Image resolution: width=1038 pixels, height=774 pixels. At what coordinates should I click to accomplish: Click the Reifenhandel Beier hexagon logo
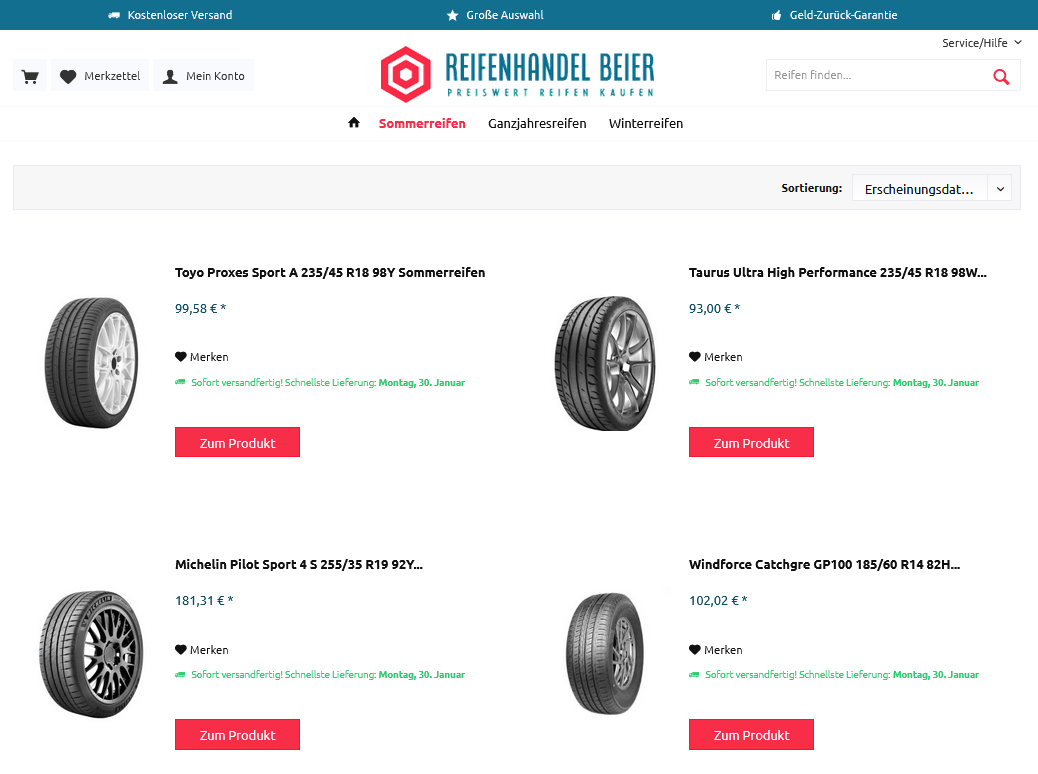[x=406, y=74]
